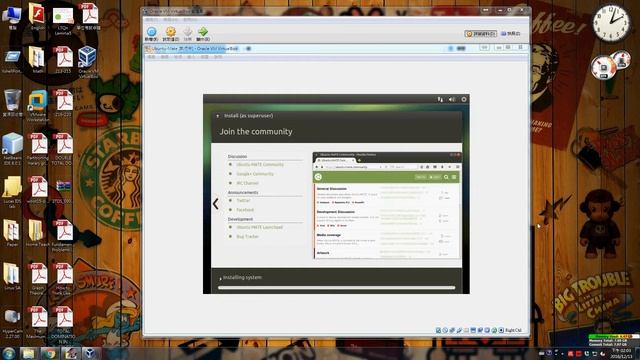Image resolution: width=640 pixels, height=360 pixels.
Task: Open the first menu of the VM window
Action: point(151,57)
